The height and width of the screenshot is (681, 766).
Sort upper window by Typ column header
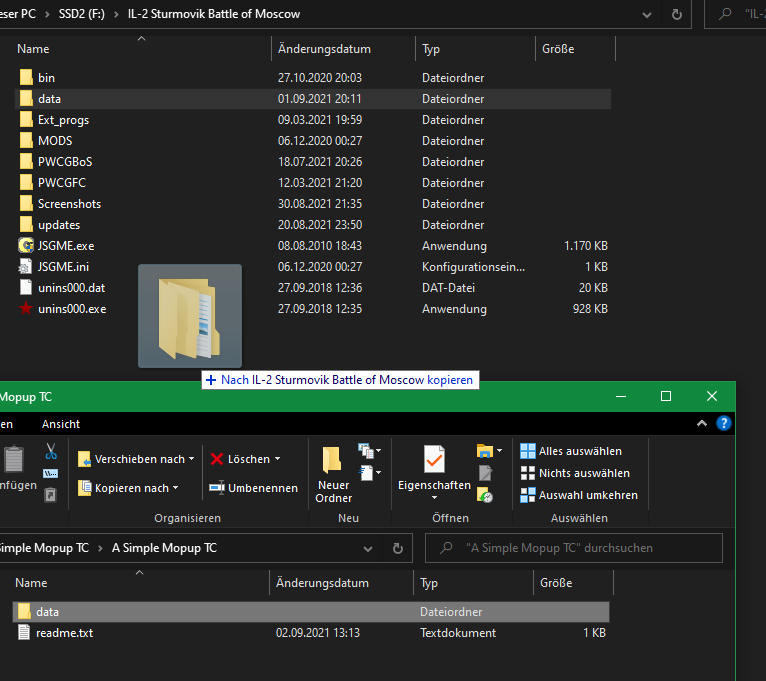click(475, 49)
